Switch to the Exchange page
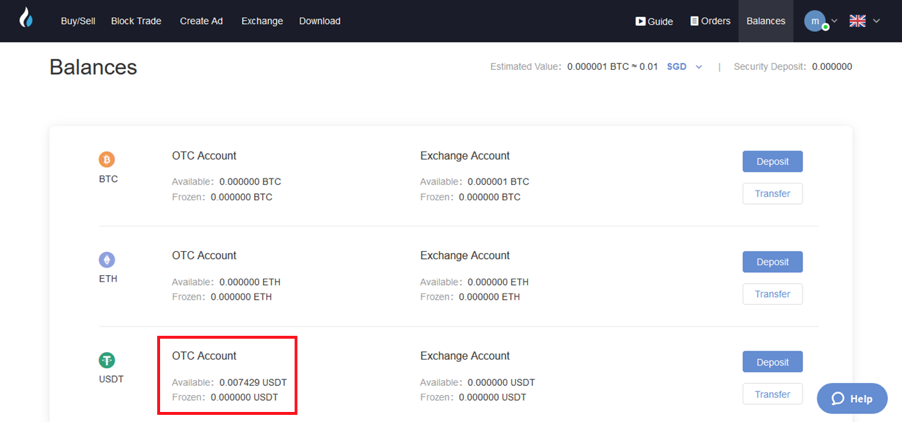This screenshot has width=902, height=422. pyautogui.click(x=262, y=21)
